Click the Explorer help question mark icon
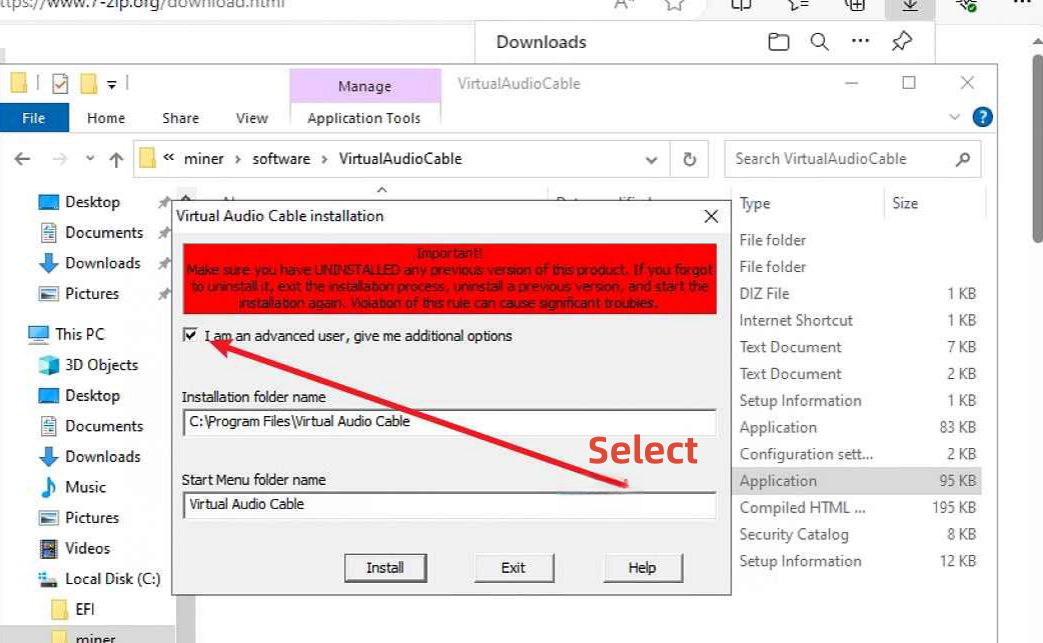Image resolution: width=1043 pixels, height=643 pixels. (982, 117)
